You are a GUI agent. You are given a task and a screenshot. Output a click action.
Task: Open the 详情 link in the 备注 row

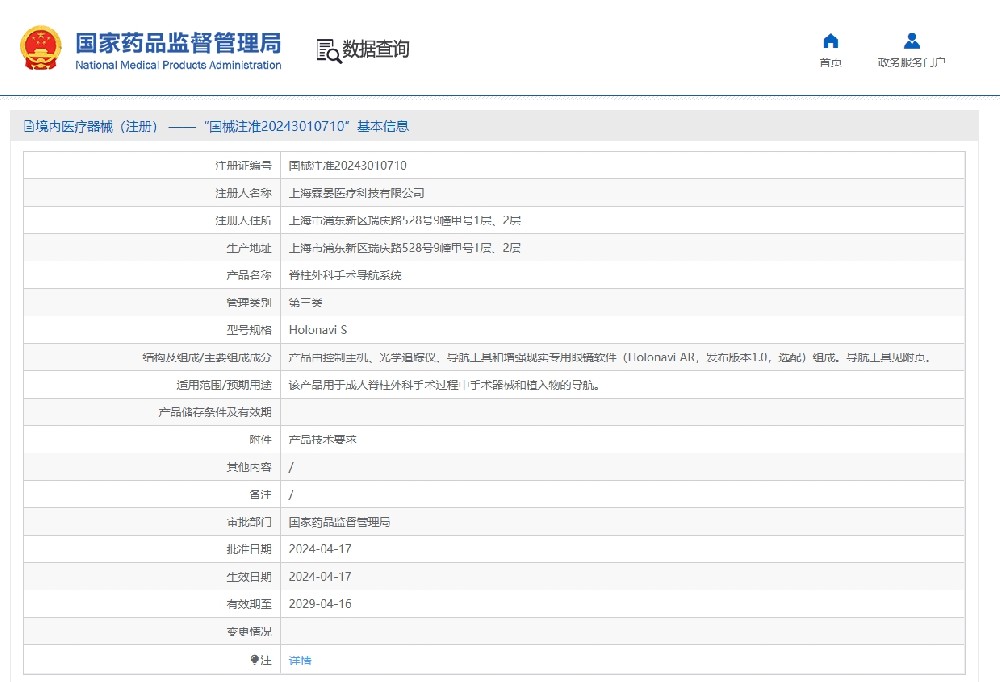(x=300, y=660)
